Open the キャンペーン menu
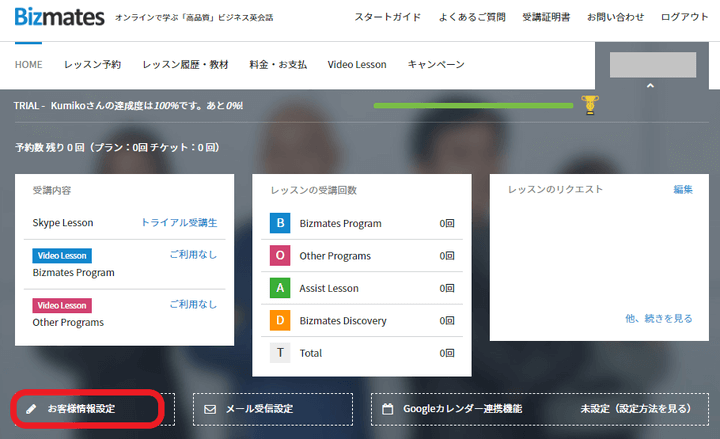Screen dimensions: 720x439 pos(436,65)
